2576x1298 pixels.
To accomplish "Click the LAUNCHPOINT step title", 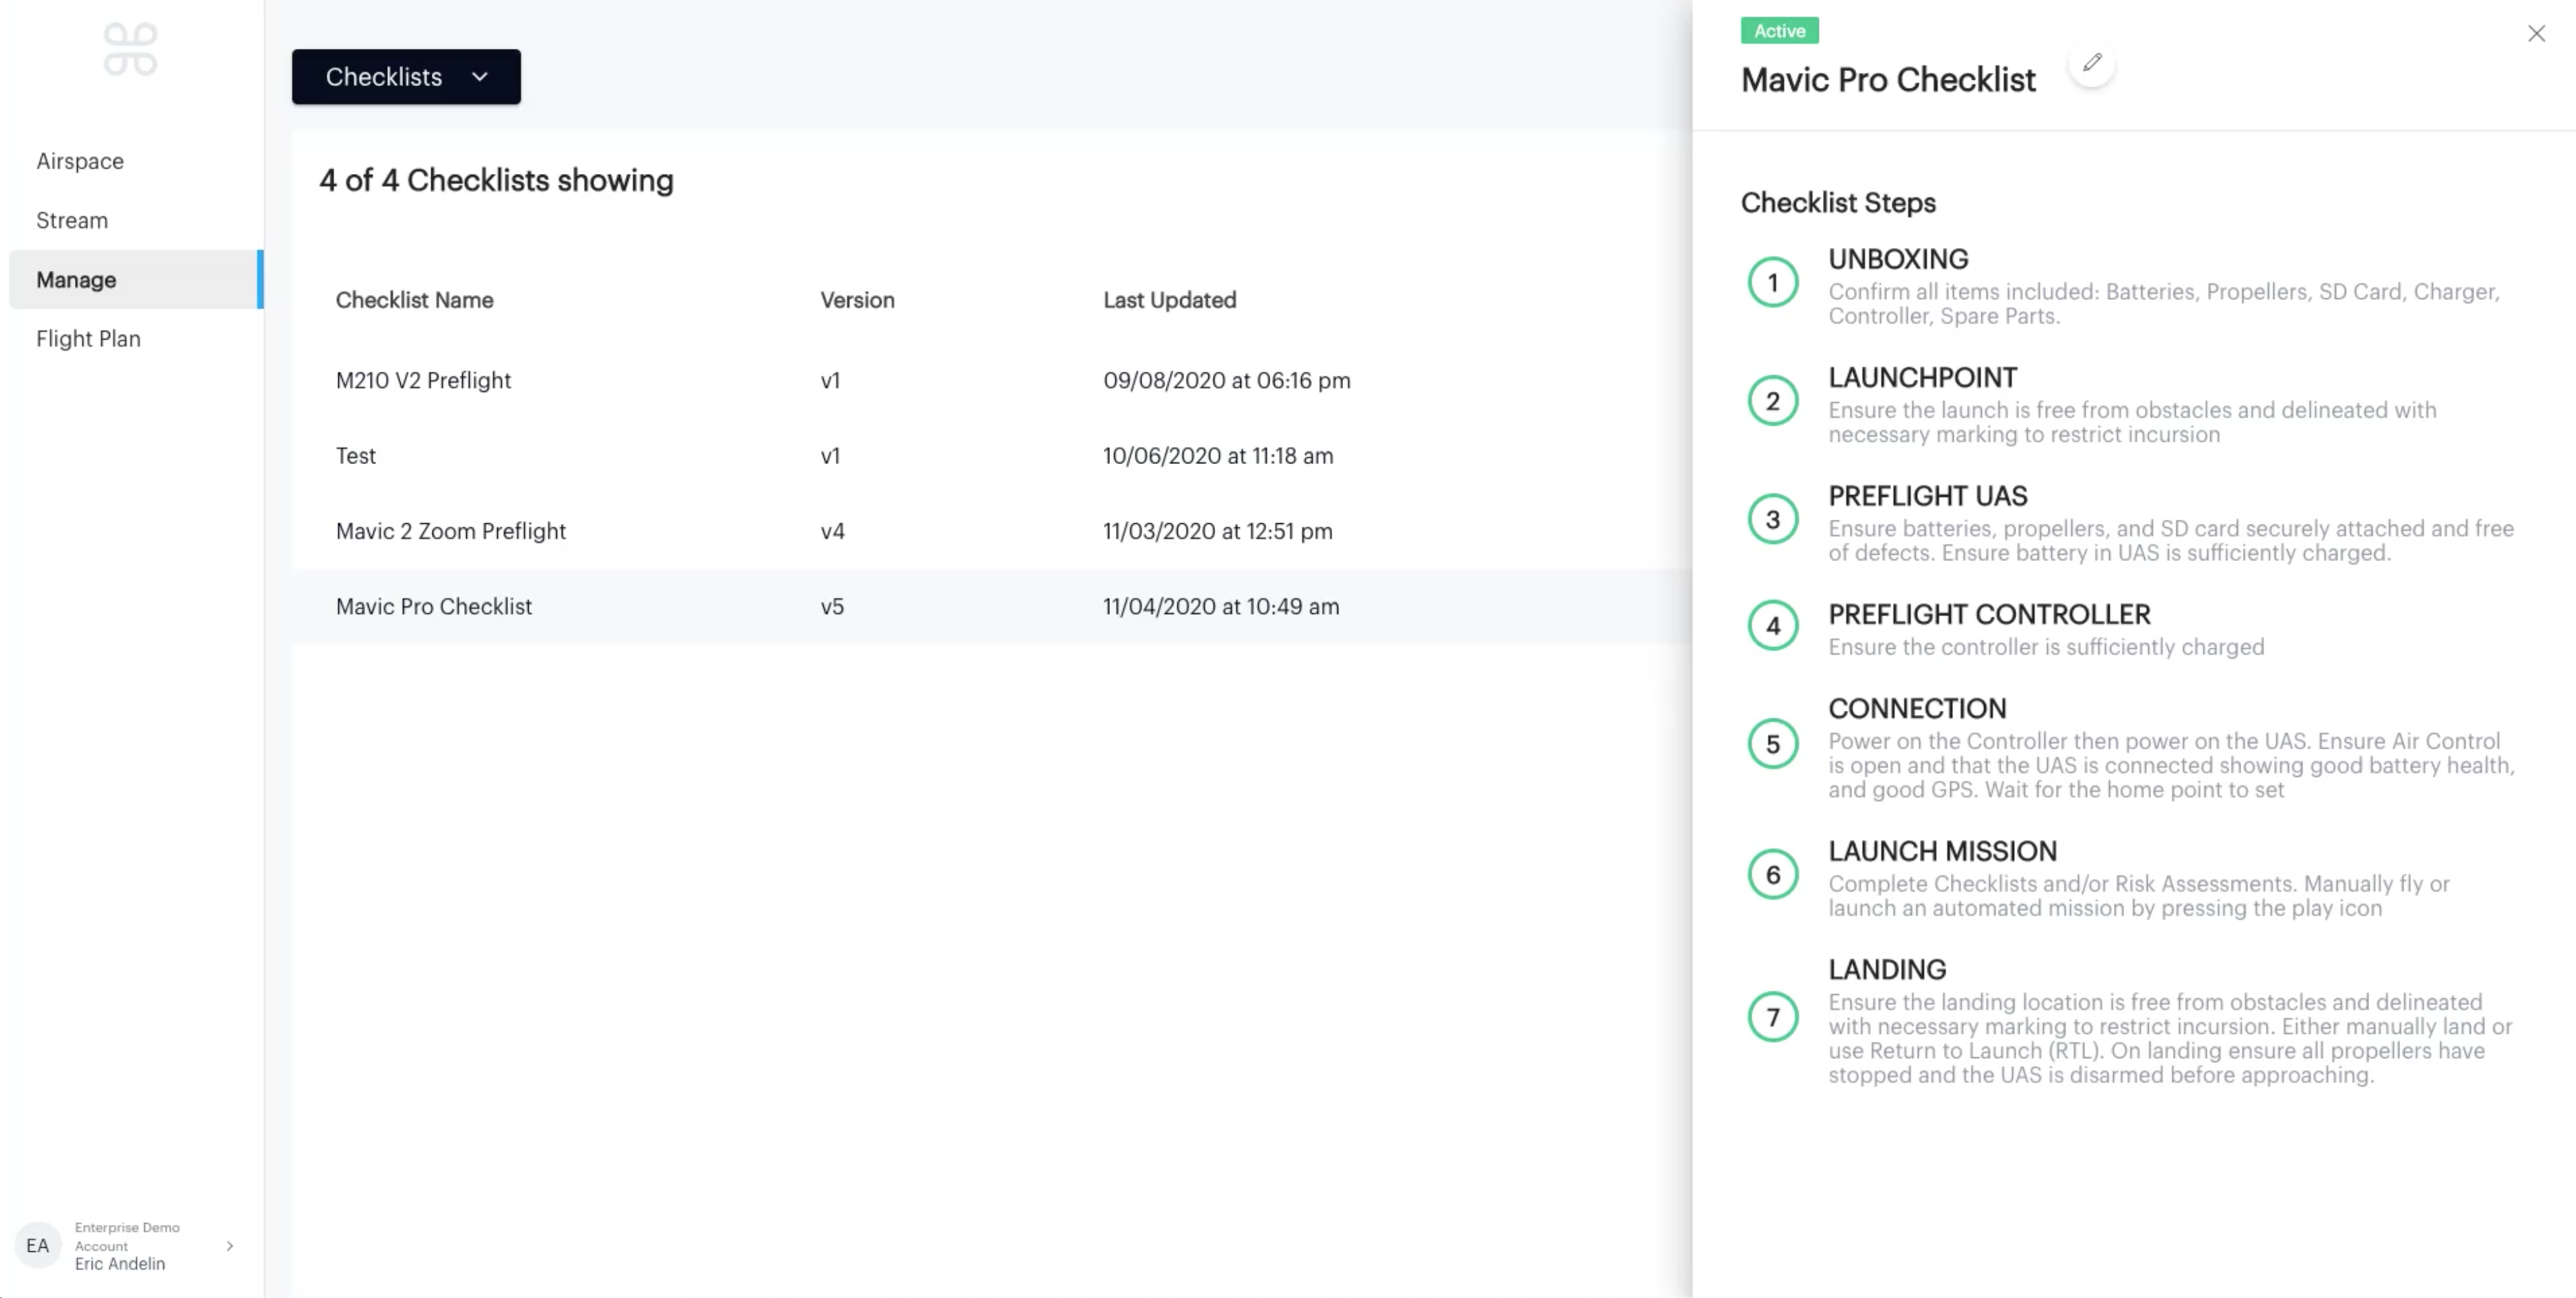I will [x=1922, y=377].
